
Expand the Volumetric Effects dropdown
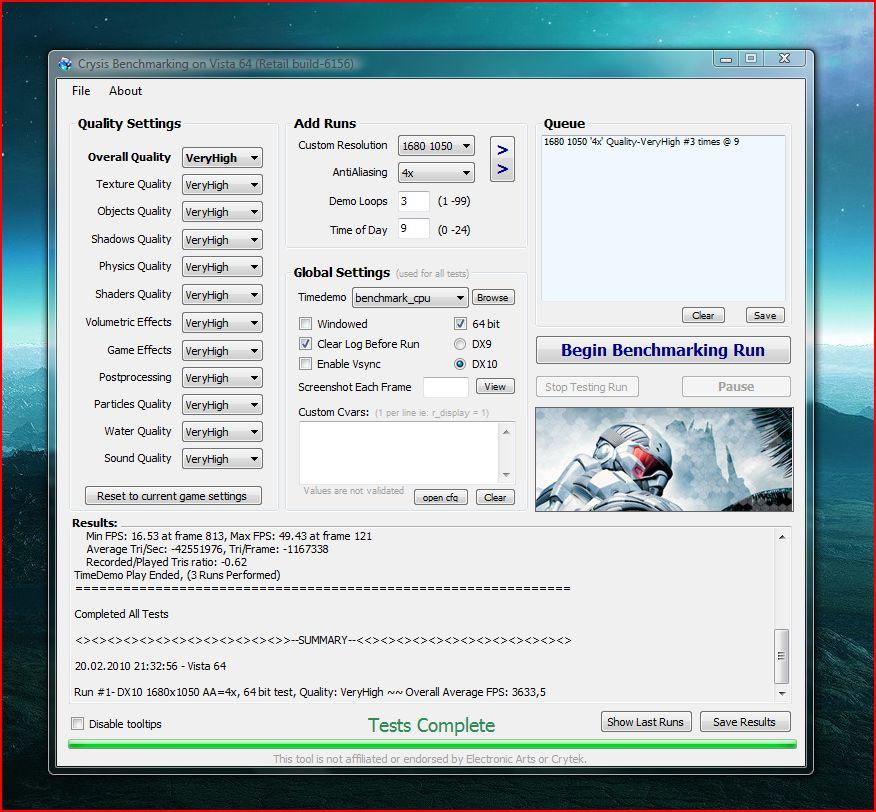[222, 322]
